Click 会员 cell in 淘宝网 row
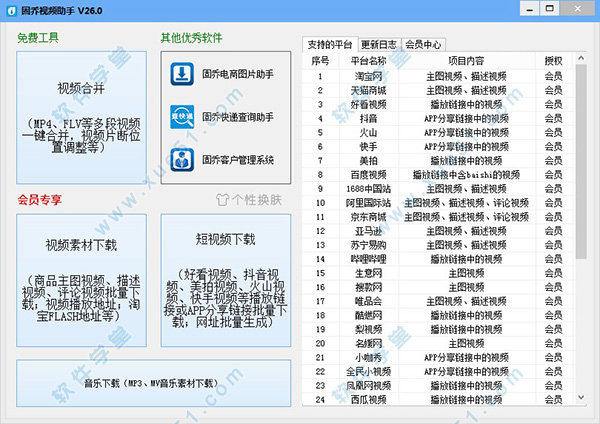Image resolution: width=600 pixels, height=424 pixels. coord(554,77)
